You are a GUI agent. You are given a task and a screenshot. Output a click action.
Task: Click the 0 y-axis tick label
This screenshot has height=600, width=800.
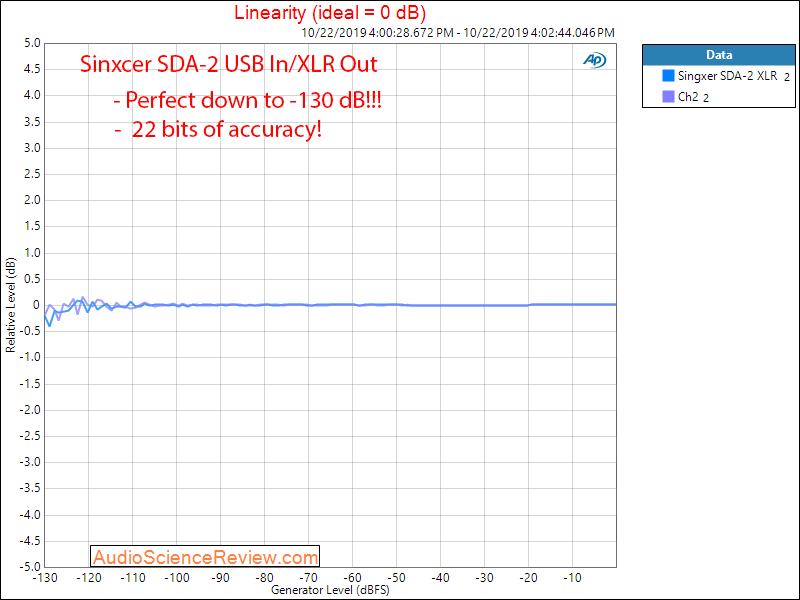[36, 305]
